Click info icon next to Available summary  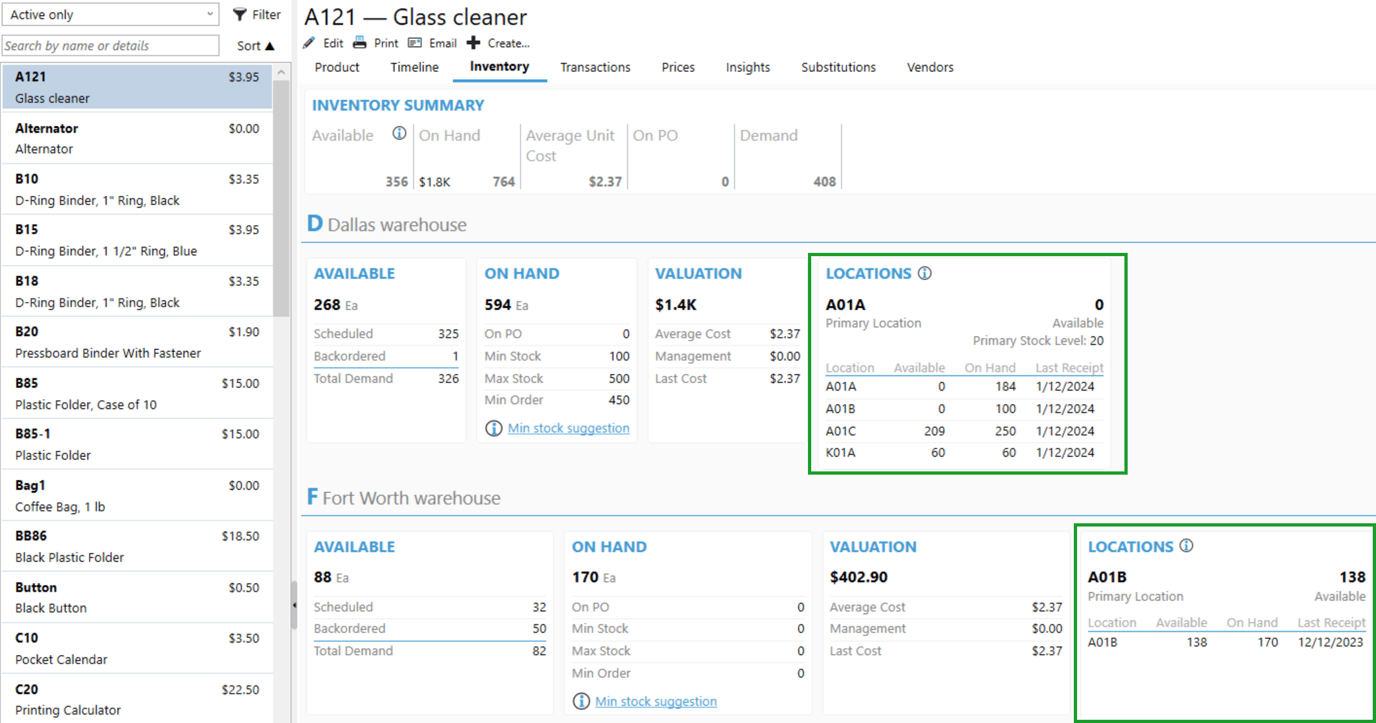(399, 134)
